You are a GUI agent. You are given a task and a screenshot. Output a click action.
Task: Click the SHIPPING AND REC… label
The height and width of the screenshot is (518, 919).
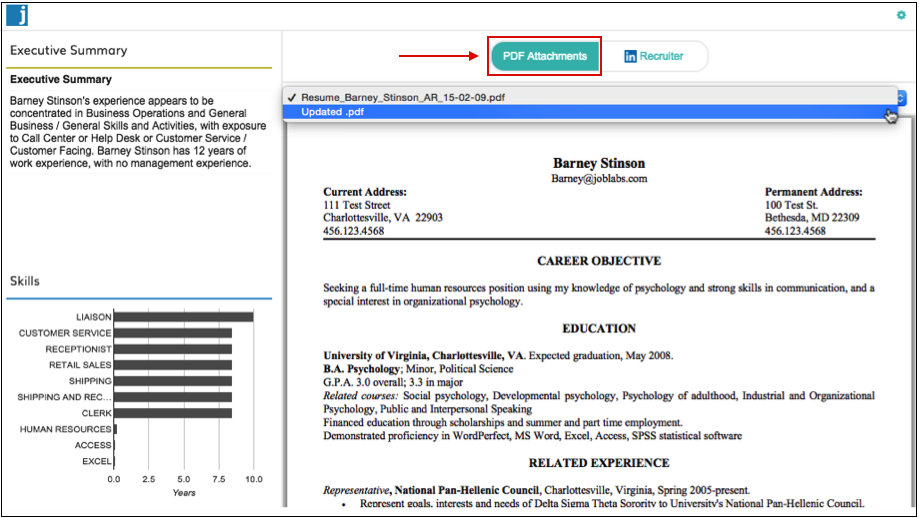[x=64, y=397]
